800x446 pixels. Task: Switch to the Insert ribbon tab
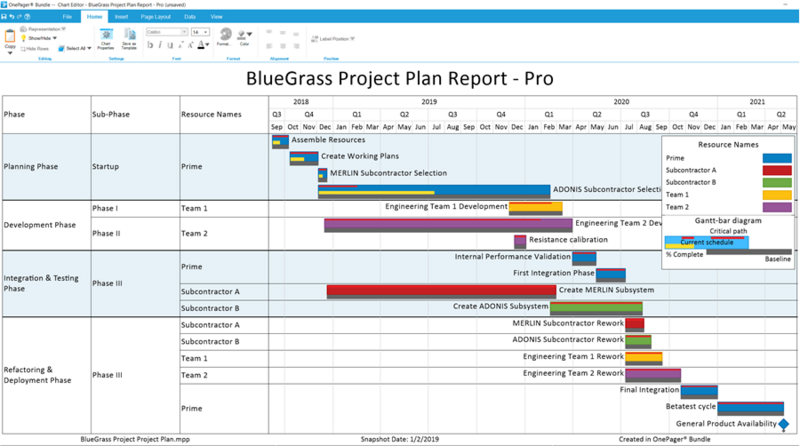pyautogui.click(x=121, y=17)
